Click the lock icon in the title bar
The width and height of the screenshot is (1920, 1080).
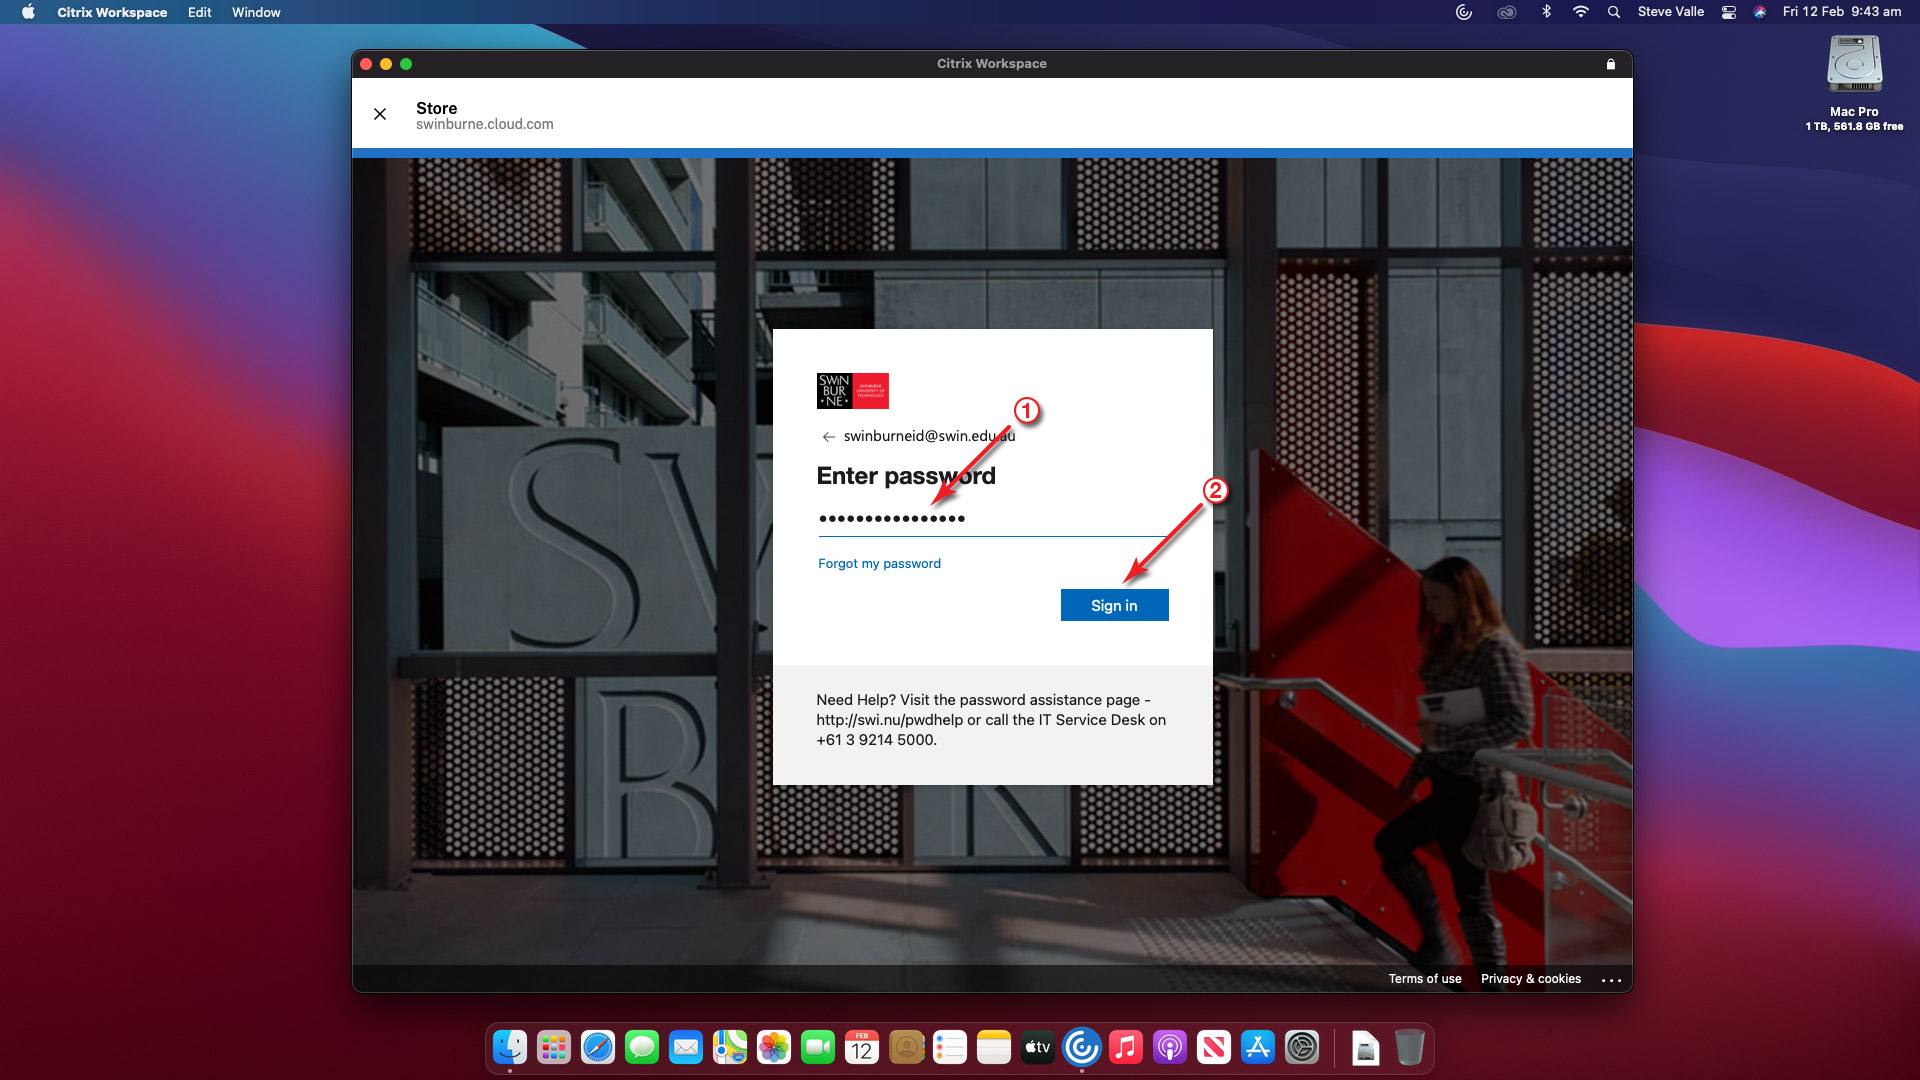click(1610, 64)
